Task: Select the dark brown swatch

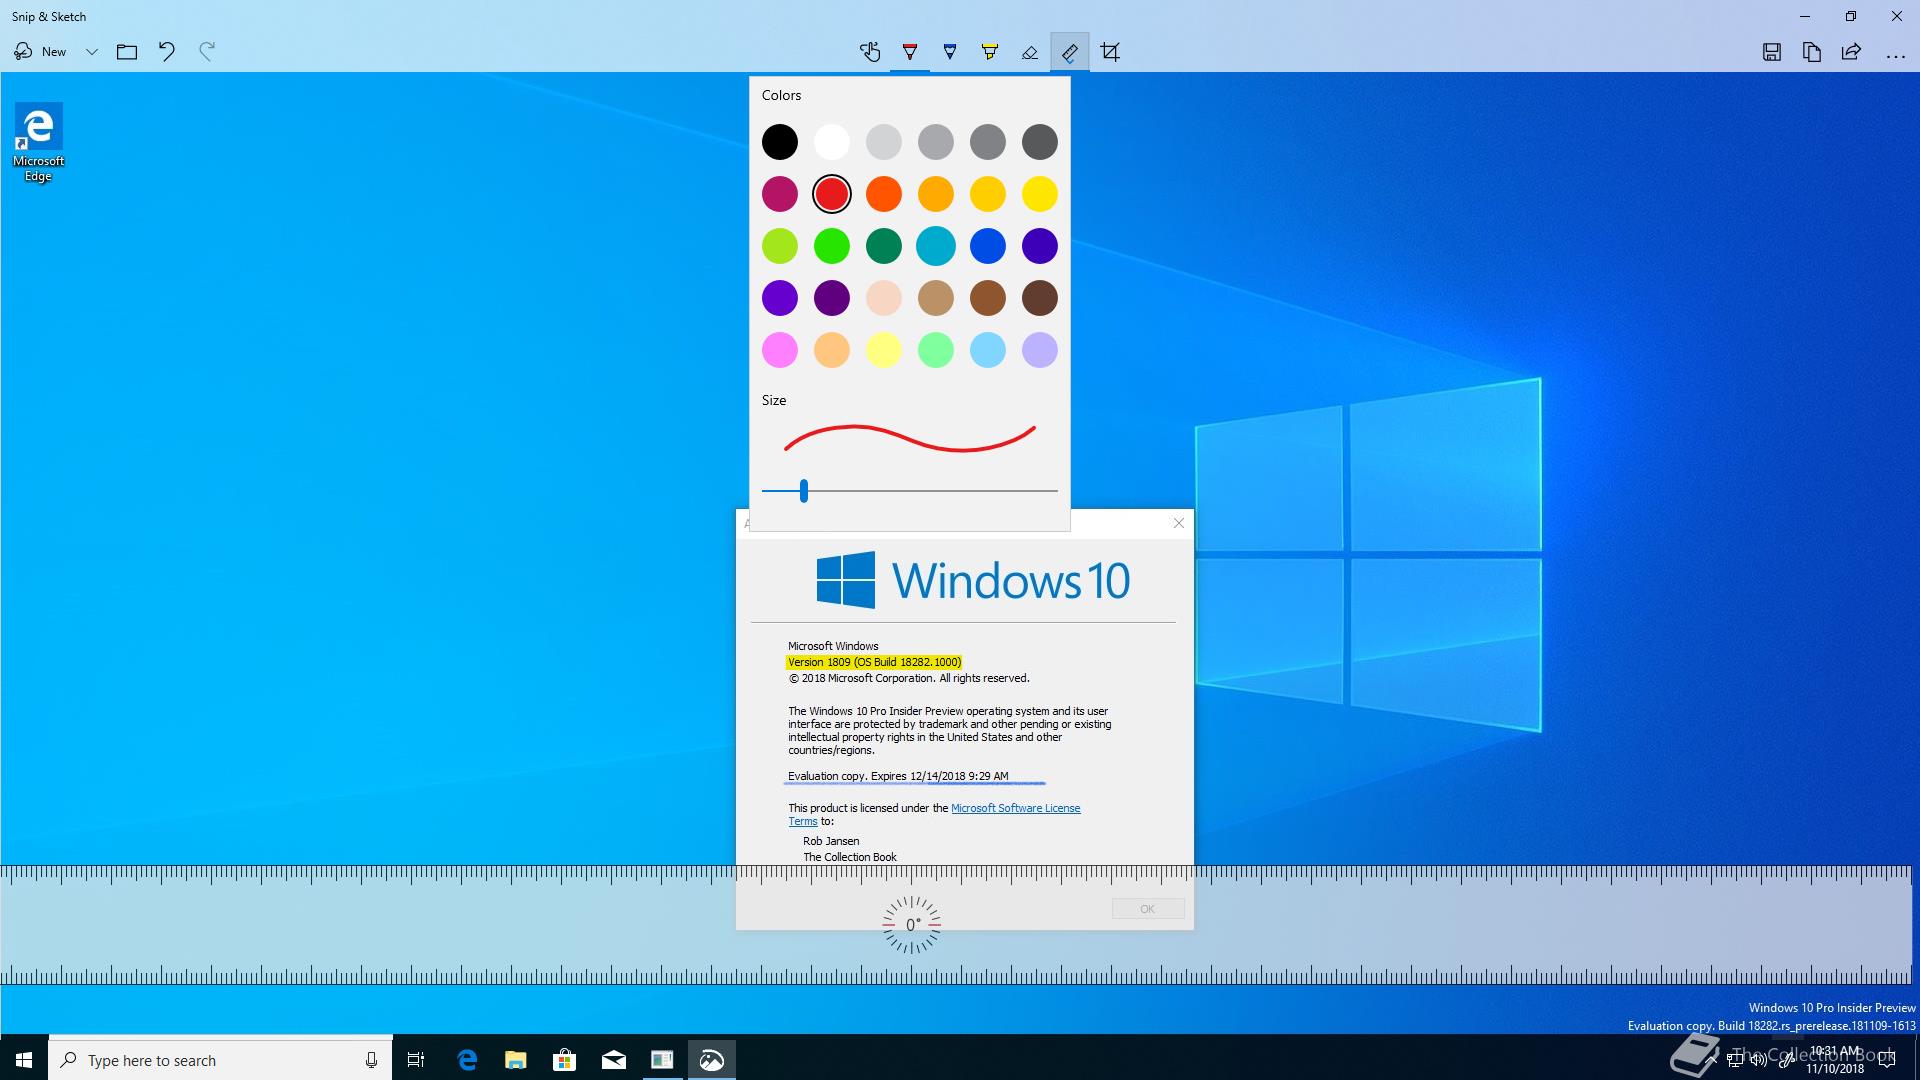Action: [1040, 298]
